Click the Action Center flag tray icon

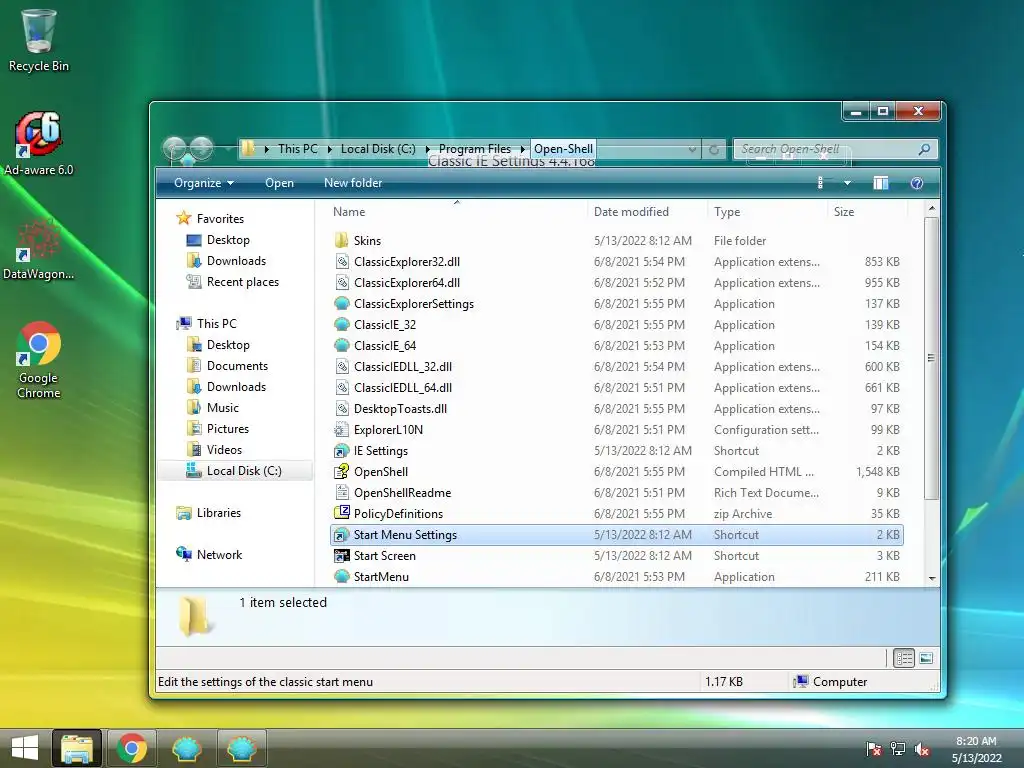[x=873, y=749]
